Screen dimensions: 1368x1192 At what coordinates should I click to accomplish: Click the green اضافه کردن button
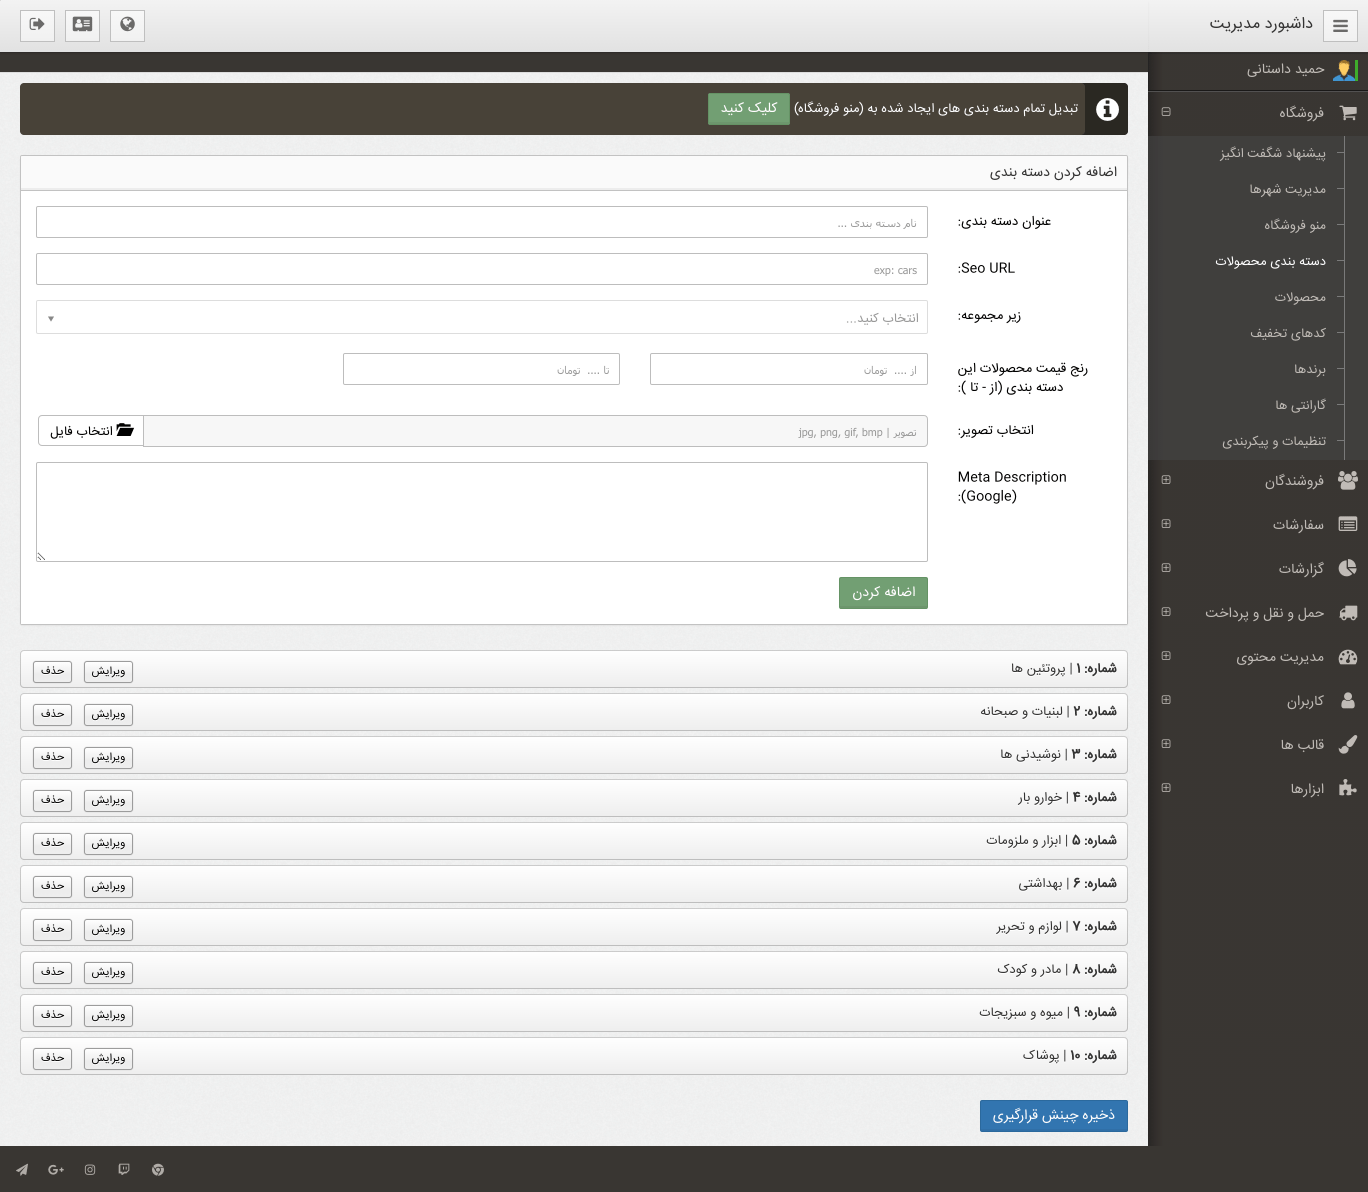tap(883, 592)
